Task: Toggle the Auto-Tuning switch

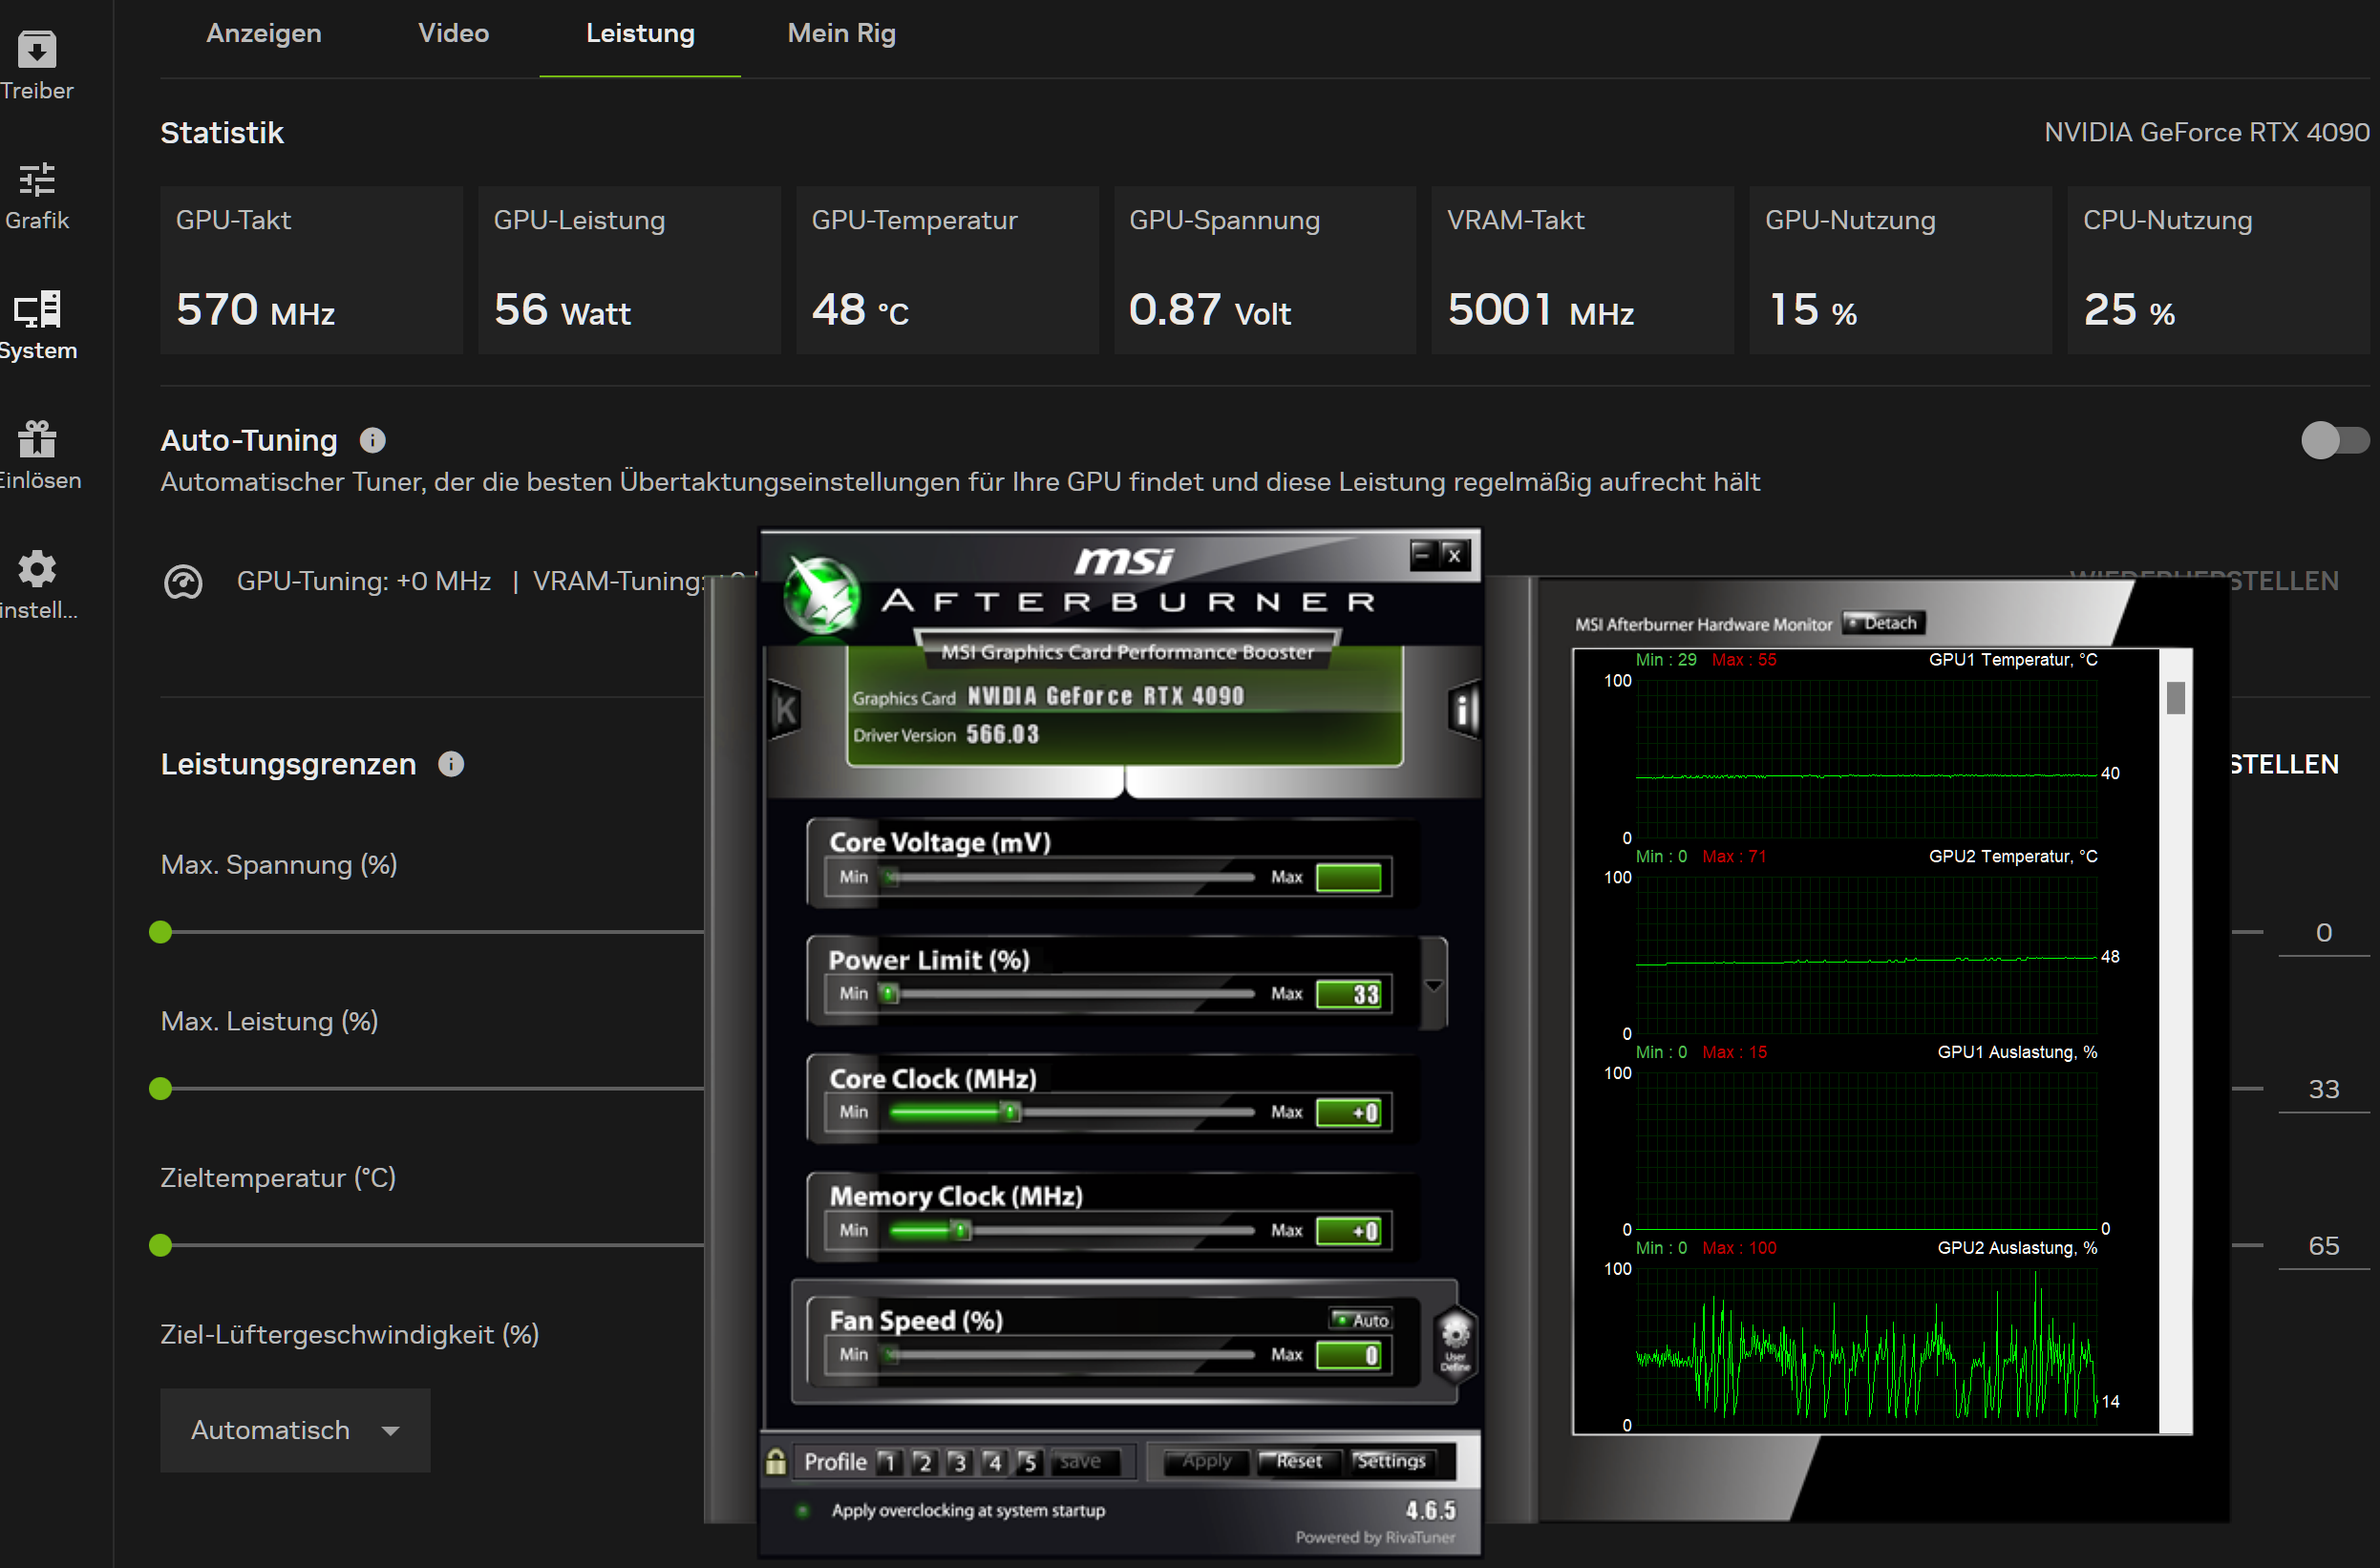Action: tap(2334, 440)
